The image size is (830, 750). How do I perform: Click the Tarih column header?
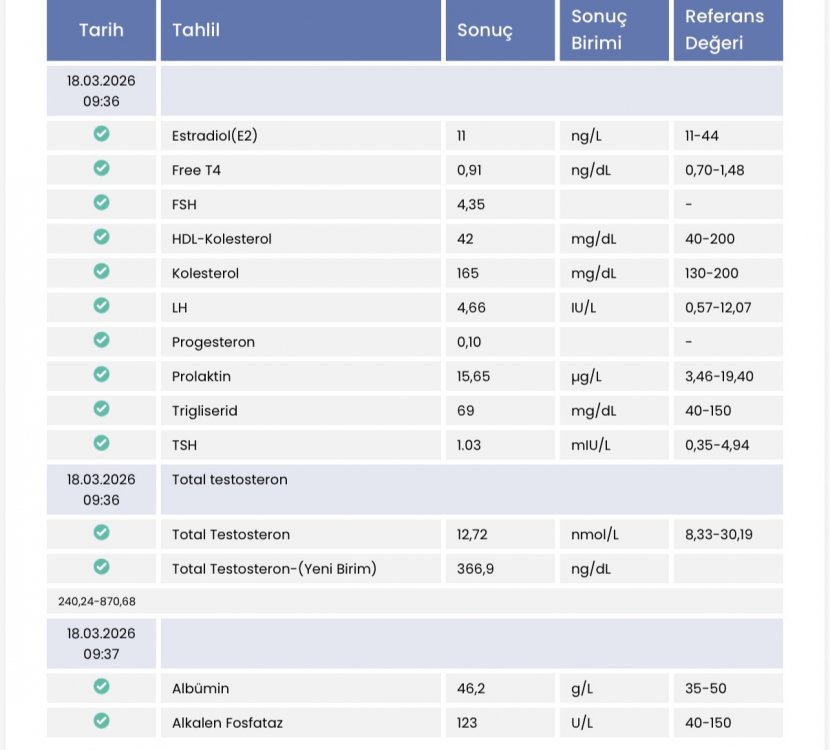point(101,30)
